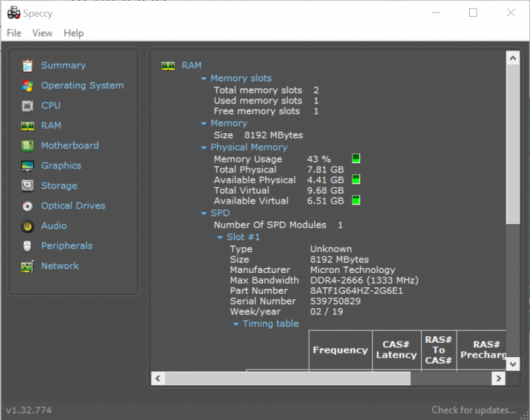Click the Network card icon
This screenshot has height=420, width=530.
coord(27,266)
